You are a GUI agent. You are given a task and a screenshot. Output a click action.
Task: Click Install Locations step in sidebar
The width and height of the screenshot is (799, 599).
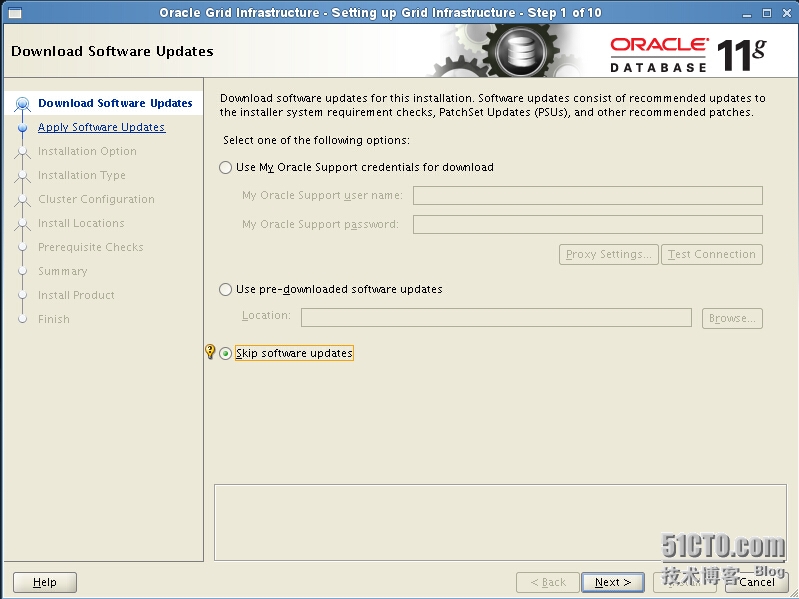tap(81, 223)
